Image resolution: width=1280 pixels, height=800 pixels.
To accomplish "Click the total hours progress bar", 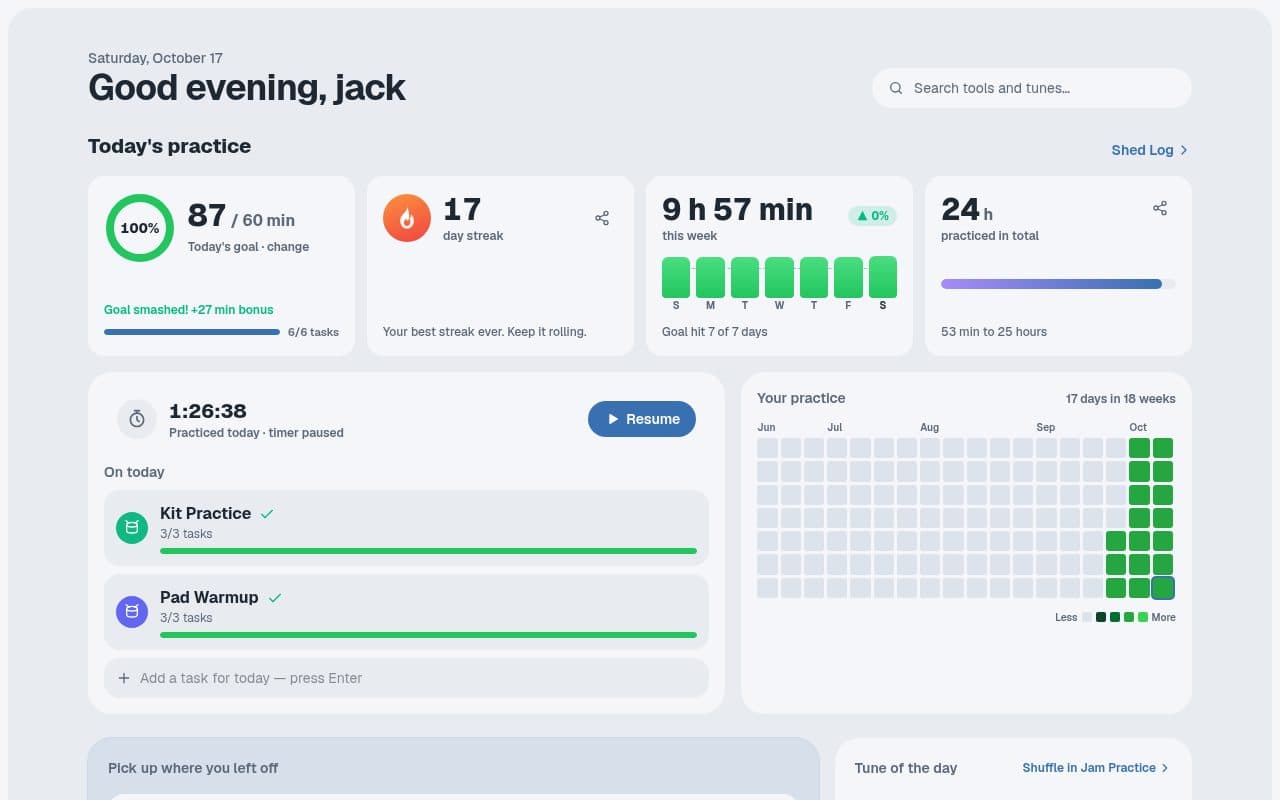I will (x=1058, y=284).
